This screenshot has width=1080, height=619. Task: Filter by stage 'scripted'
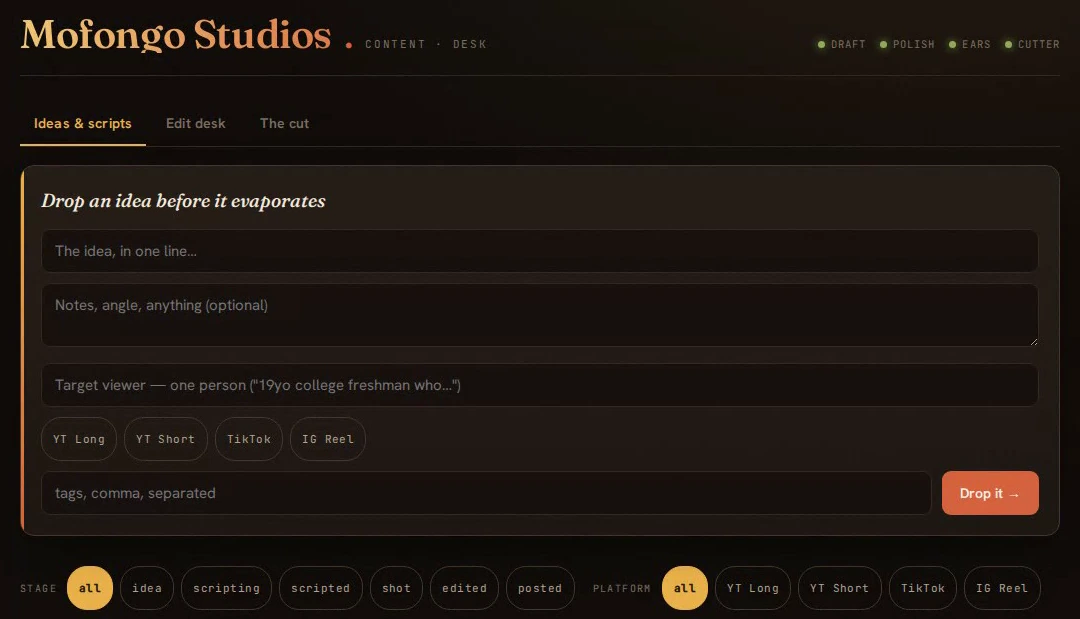(320, 588)
